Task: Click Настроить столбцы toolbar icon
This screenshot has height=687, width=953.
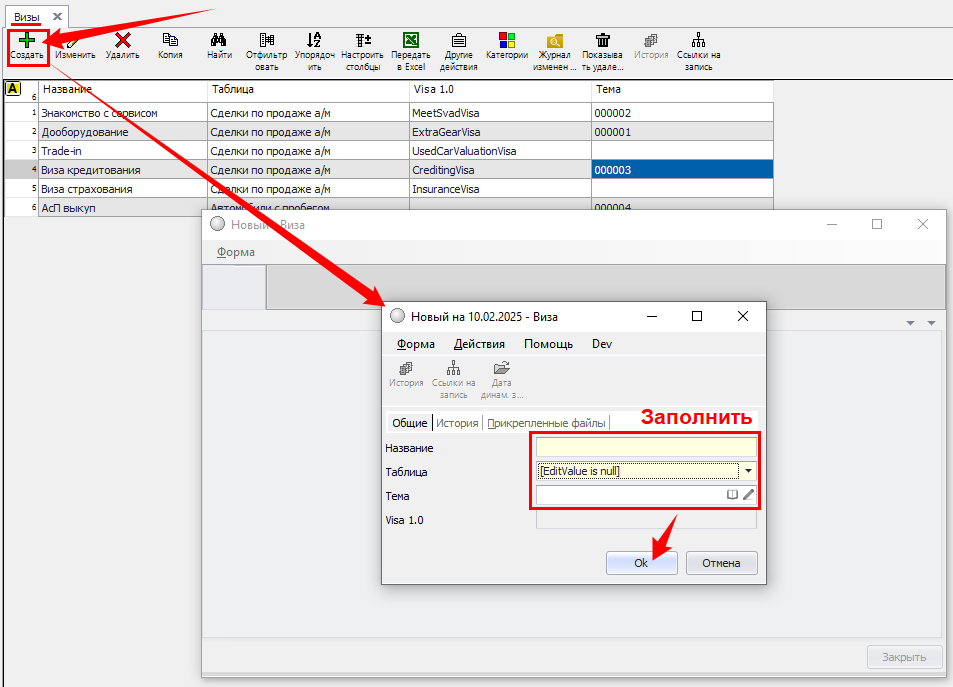Action: 362,41
